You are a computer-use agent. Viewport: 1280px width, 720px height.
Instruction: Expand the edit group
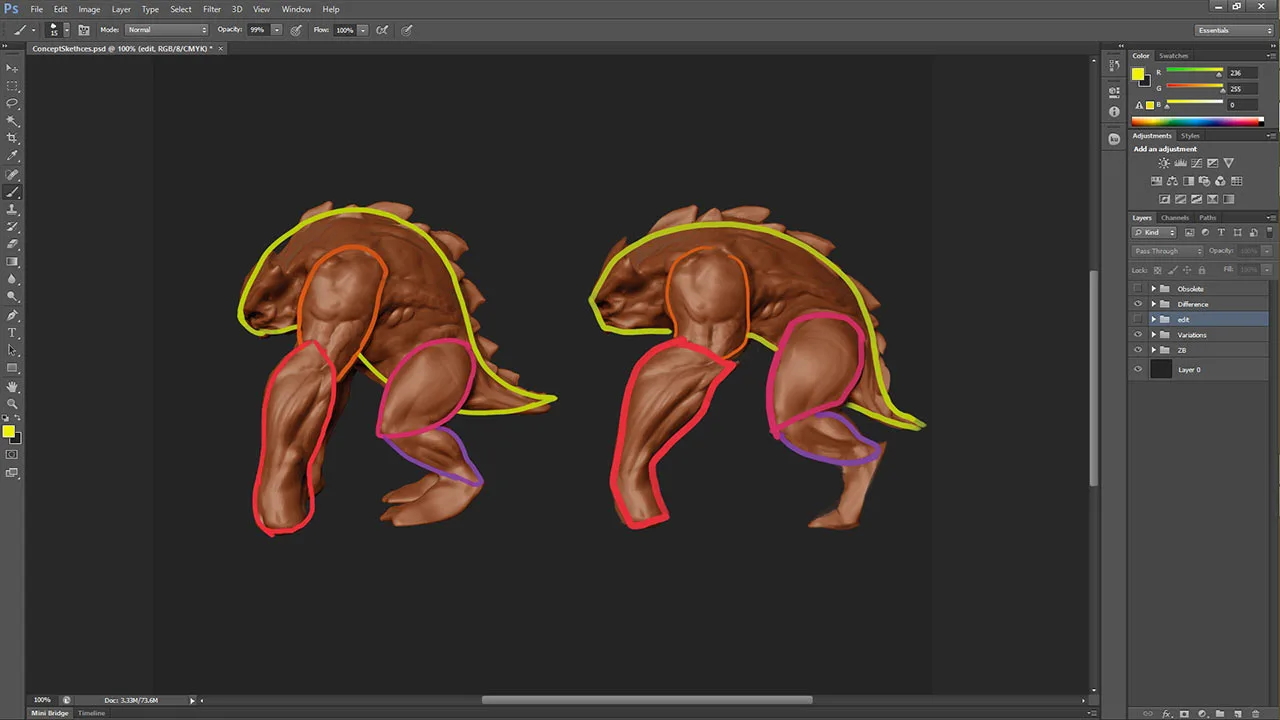point(1153,319)
